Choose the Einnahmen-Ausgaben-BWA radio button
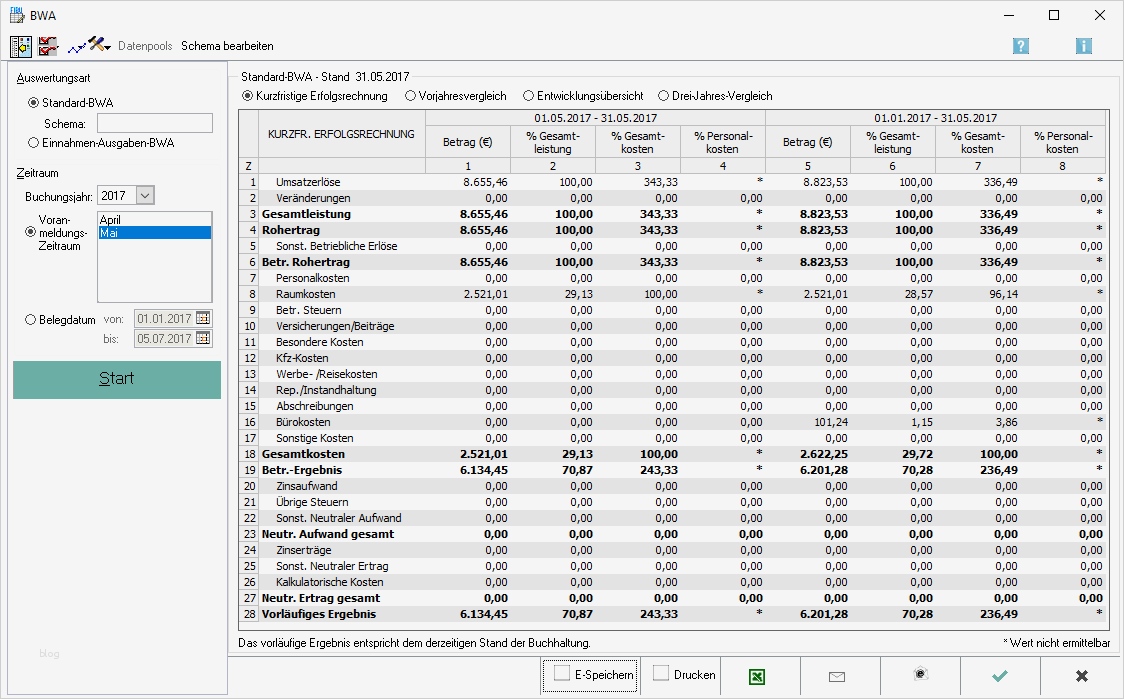 (x=34, y=143)
